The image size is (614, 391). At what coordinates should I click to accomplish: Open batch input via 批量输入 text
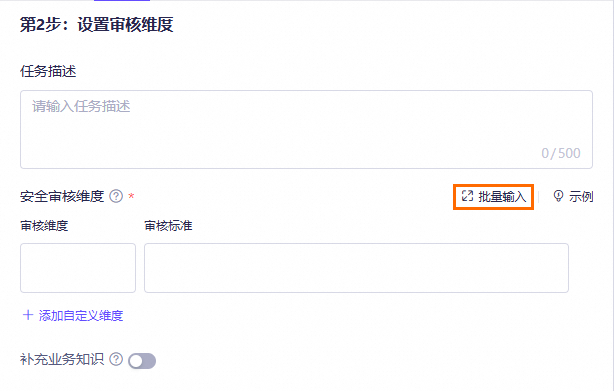click(x=502, y=196)
